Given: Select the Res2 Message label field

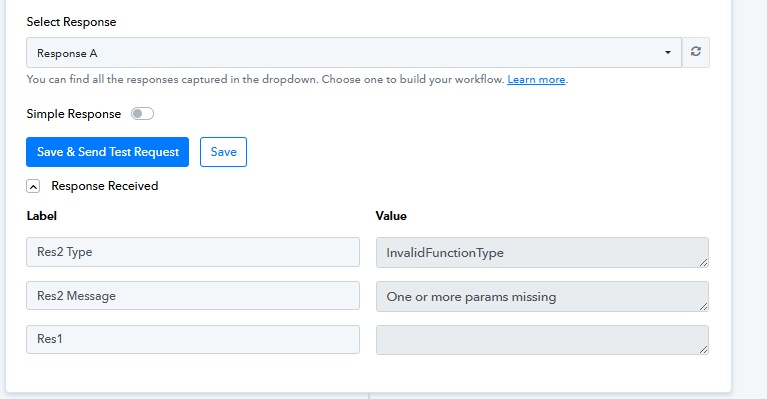Looking at the screenshot, I should click(193, 295).
